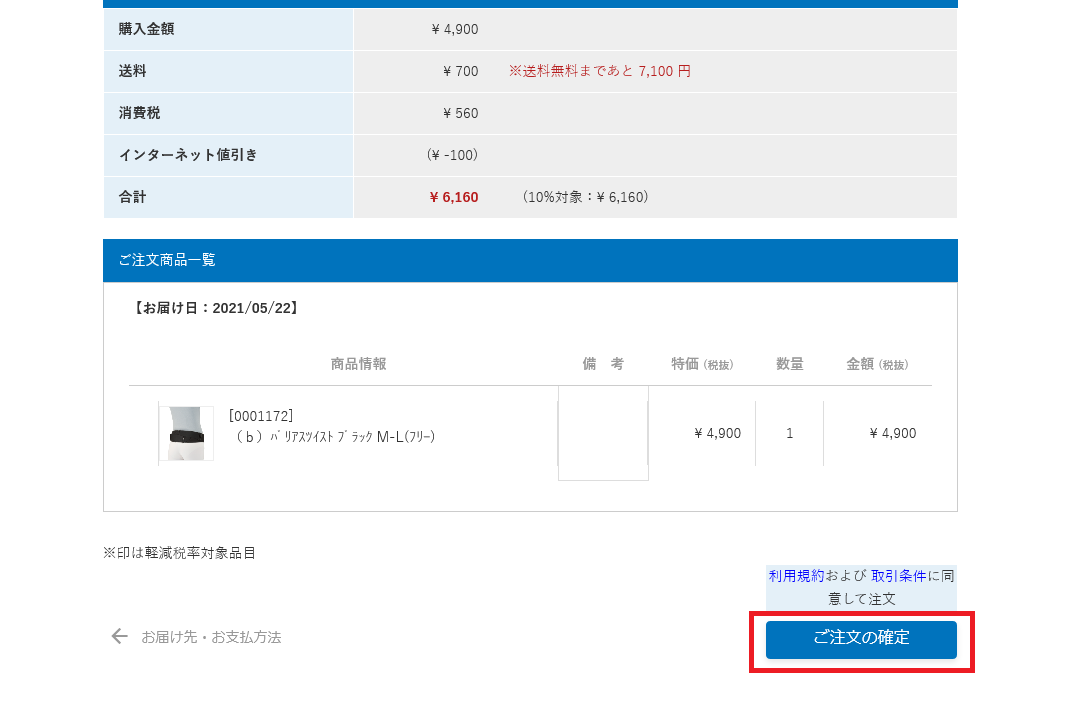The height and width of the screenshot is (716, 1079).
Task: Open the 取引条件 link
Action: [x=899, y=576]
